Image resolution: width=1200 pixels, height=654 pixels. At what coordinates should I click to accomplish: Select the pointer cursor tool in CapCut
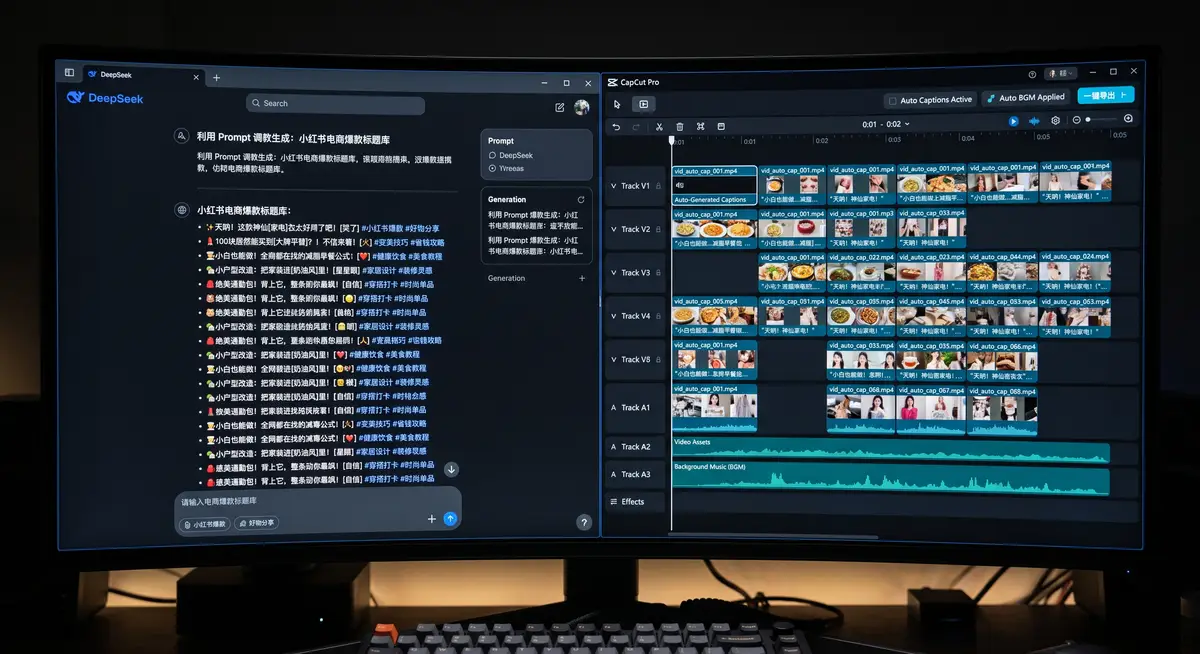(618, 104)
